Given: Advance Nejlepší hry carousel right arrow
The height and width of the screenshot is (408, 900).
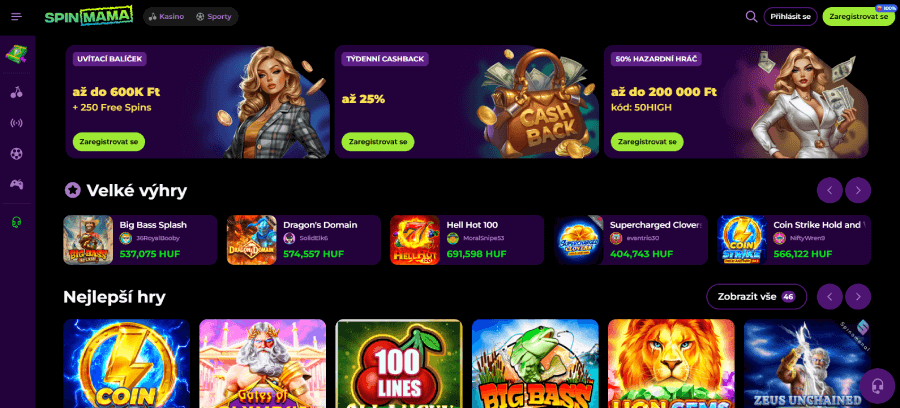Looking at the screenshot, I should point(858,297).
